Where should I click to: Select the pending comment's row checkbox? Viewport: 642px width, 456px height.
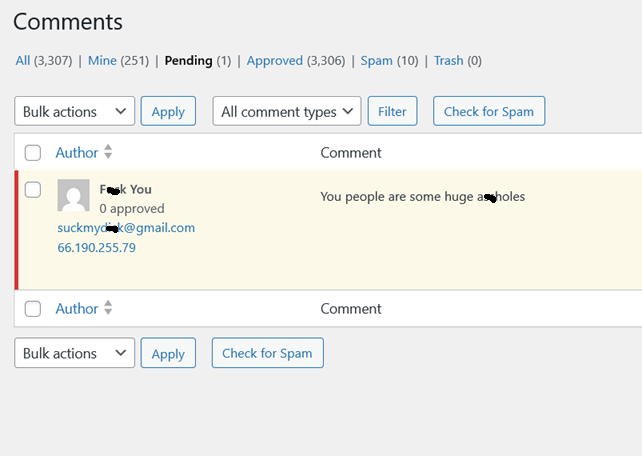[33, 190]
